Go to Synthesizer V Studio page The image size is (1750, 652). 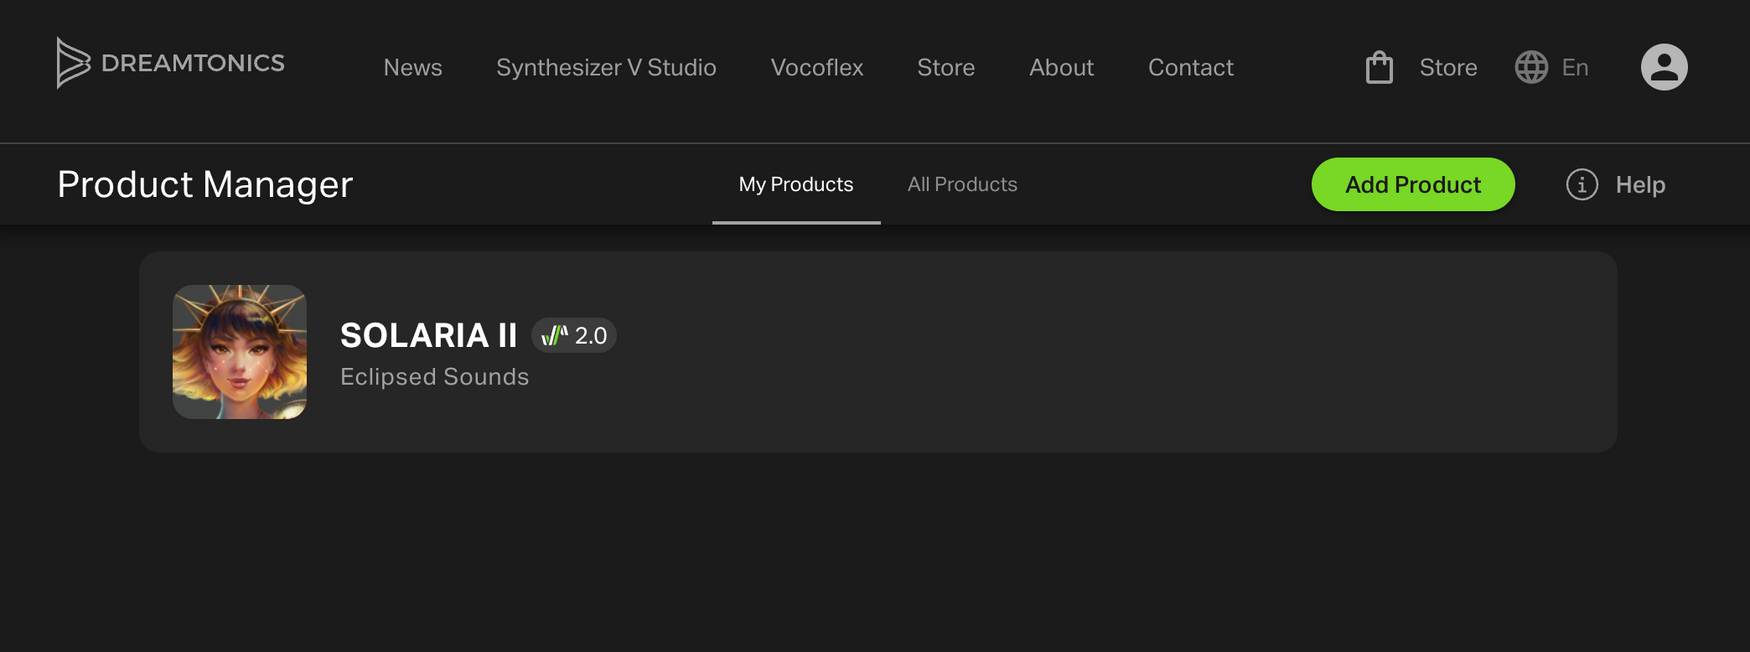tap(606, 67)
